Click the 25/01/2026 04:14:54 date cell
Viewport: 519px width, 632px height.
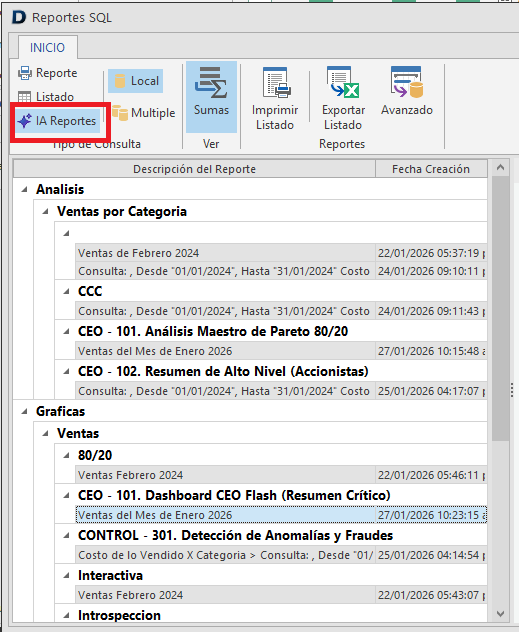click(x=431, y=555)
